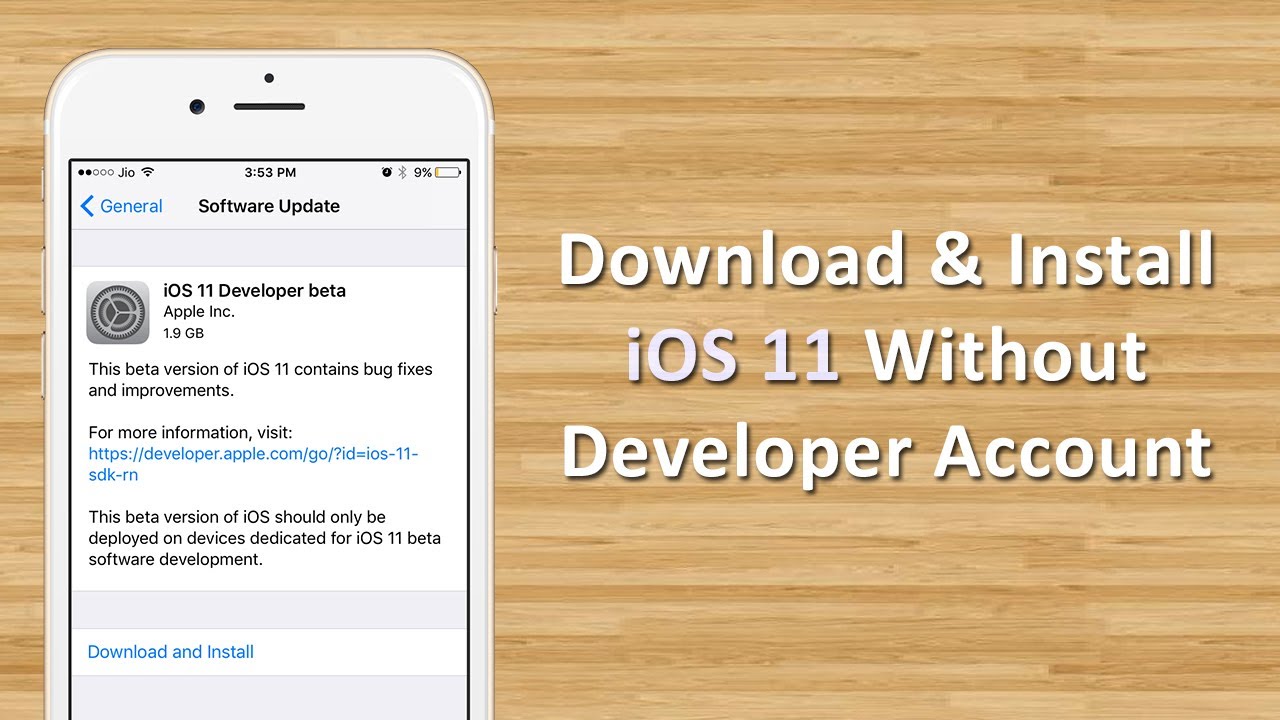The image size is (1280, 720).
Task: Tap the Software Update title
Action: pos(269,206)
